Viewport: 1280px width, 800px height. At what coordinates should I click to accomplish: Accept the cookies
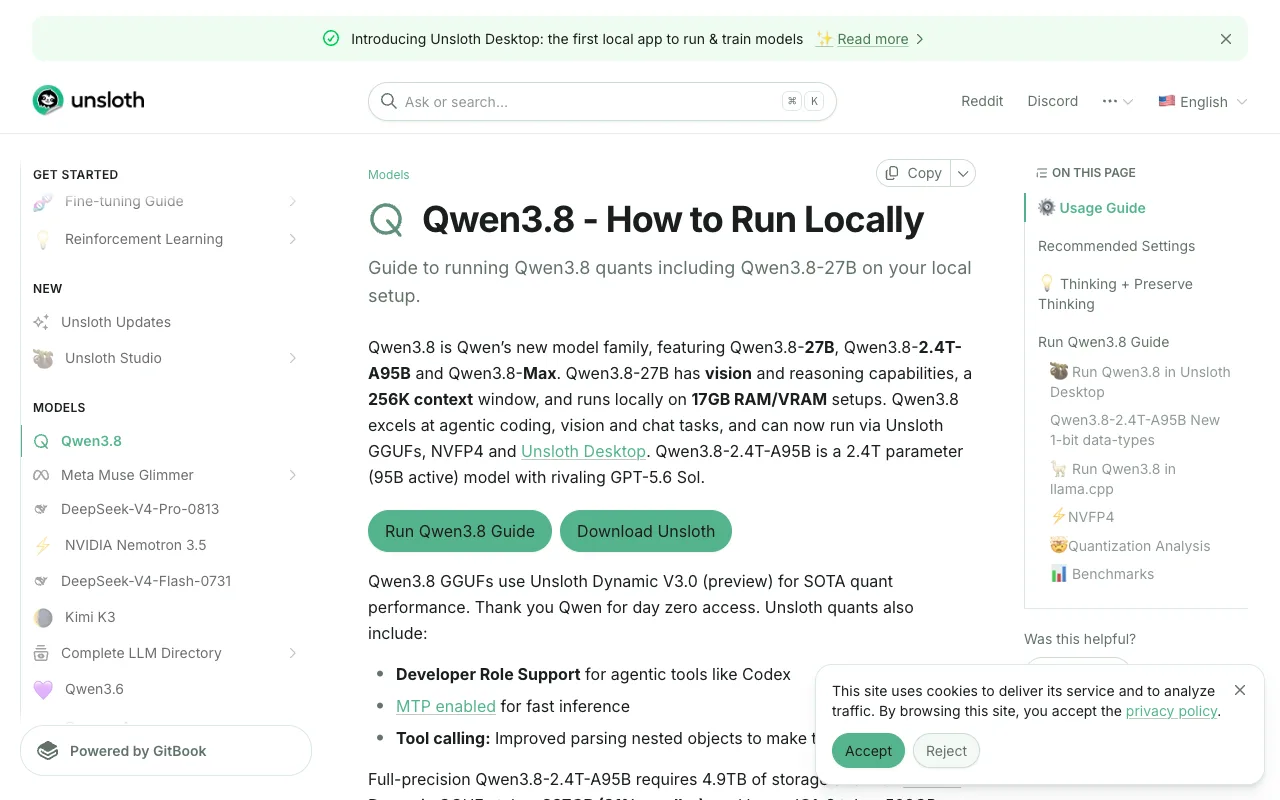coord(868,751)
